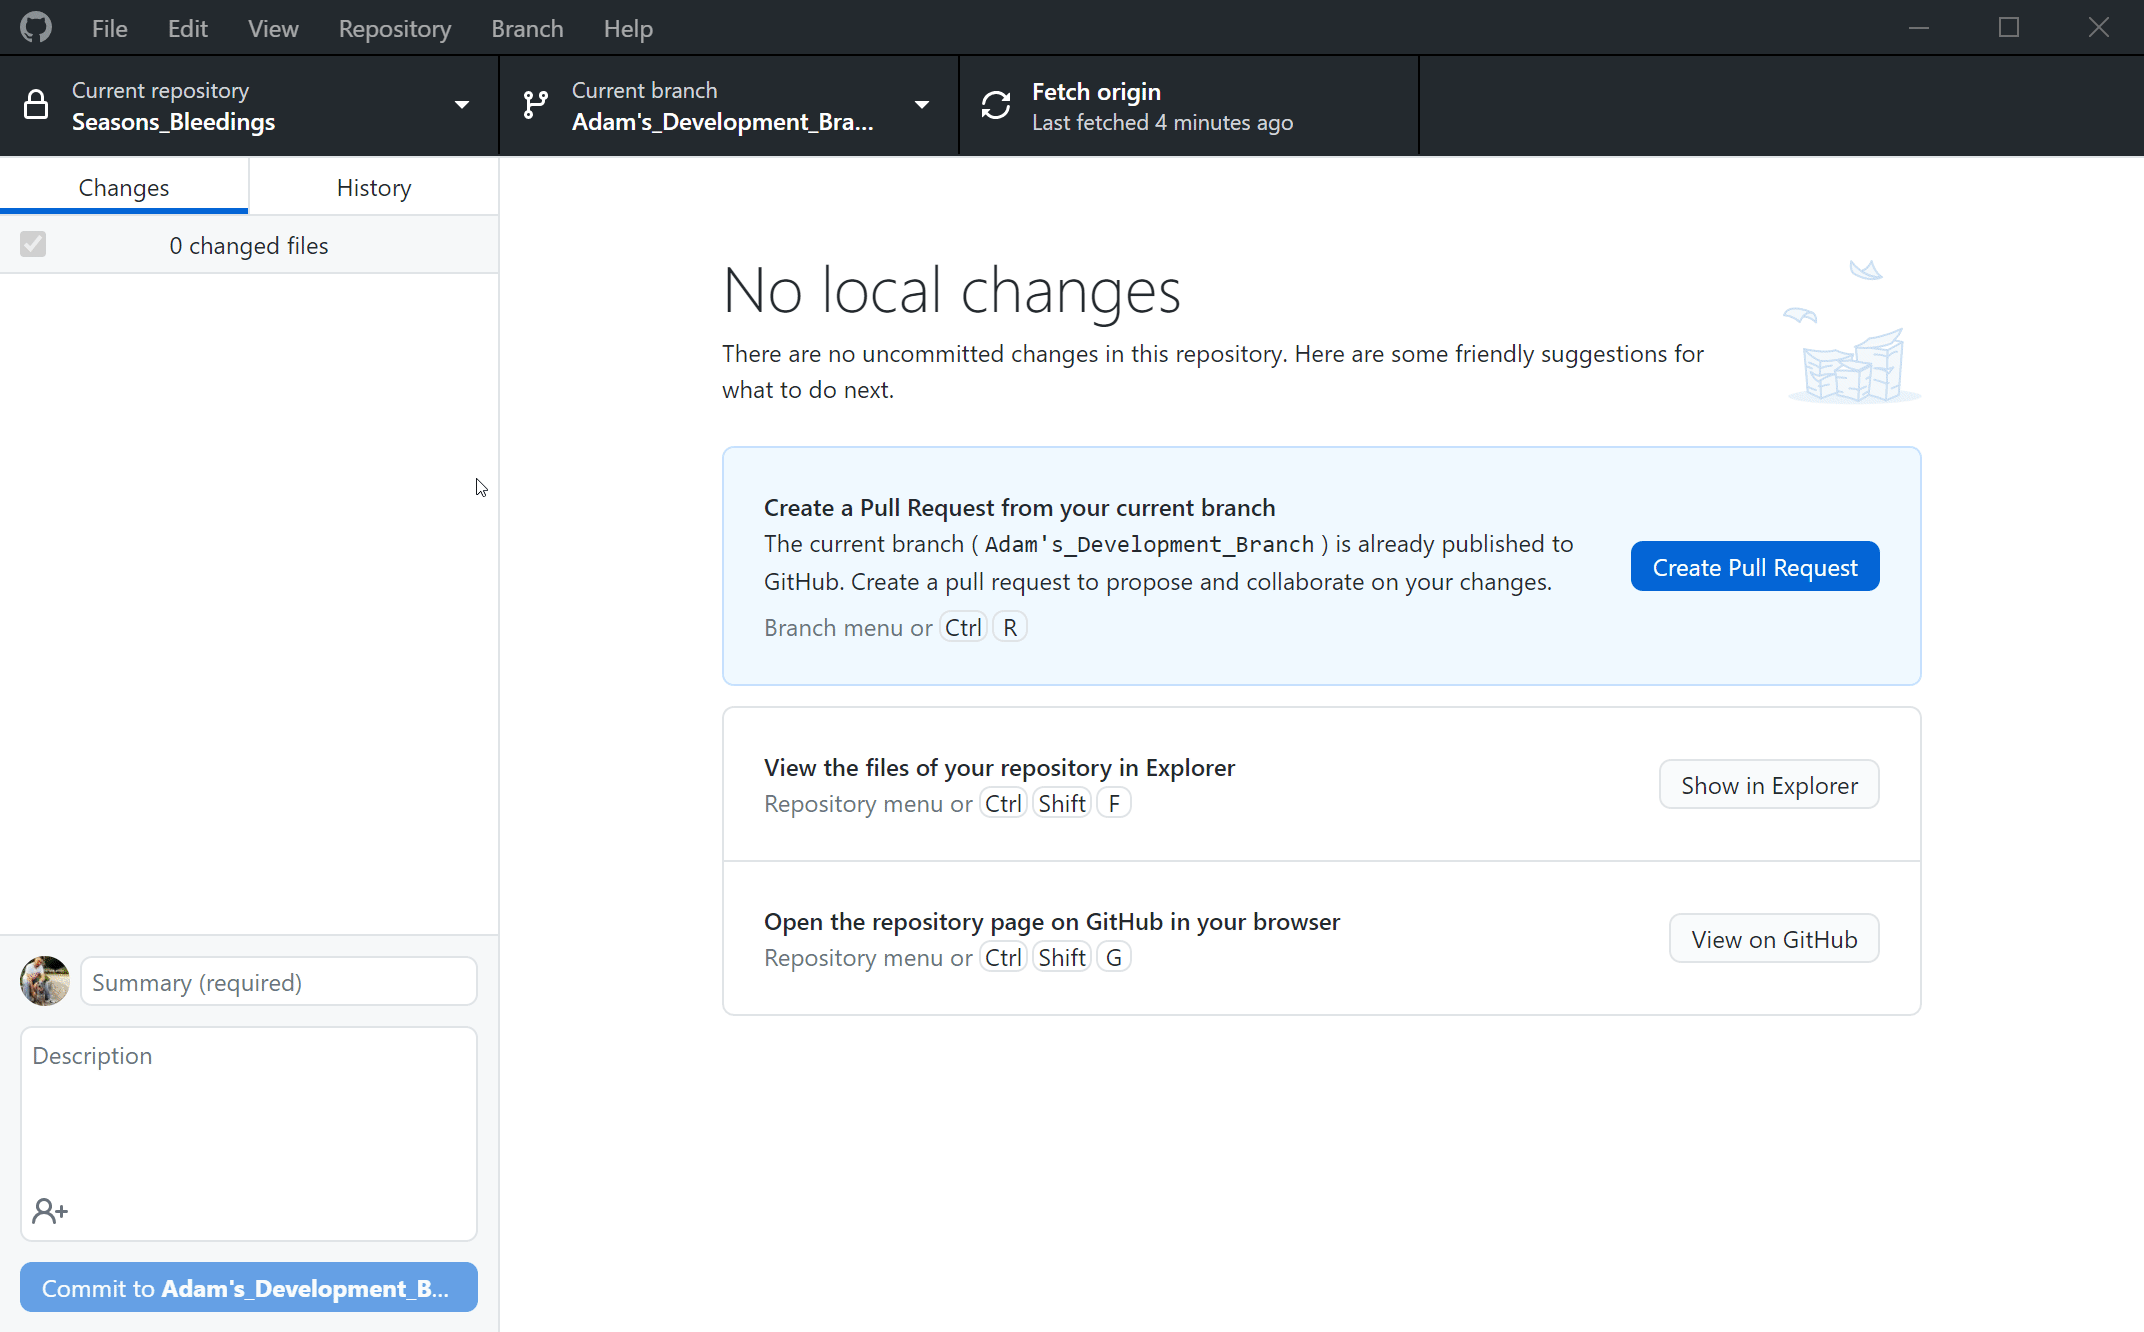This screenshot has height=1332, width=2144.
Task: Switch to the History tab
Action: tap(374, 188)
